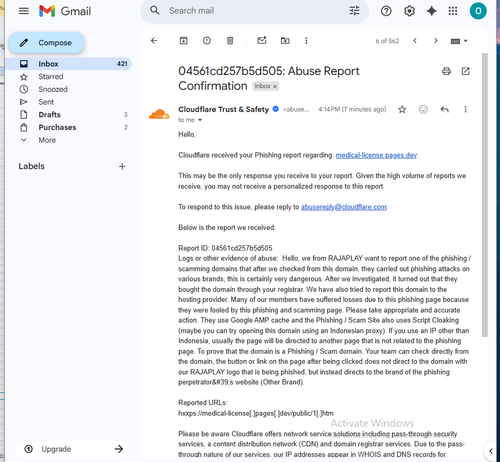Screen dimensions: 500x462
Task: Click Cloudflare Trust & Safety sender name
Action: 223,109
